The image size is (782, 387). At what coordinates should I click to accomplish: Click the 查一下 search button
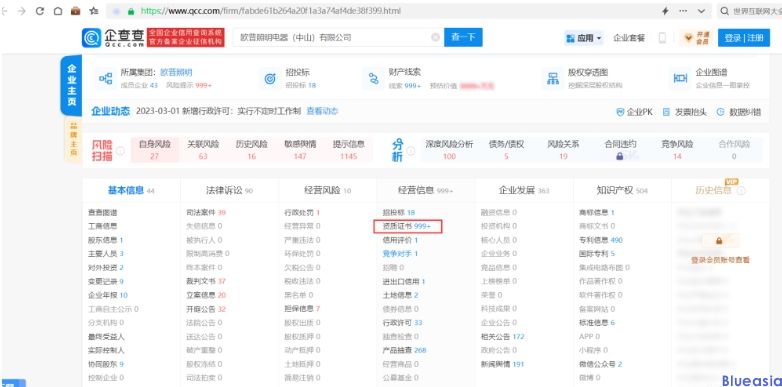pyautogui.click(x=463, y=37)
